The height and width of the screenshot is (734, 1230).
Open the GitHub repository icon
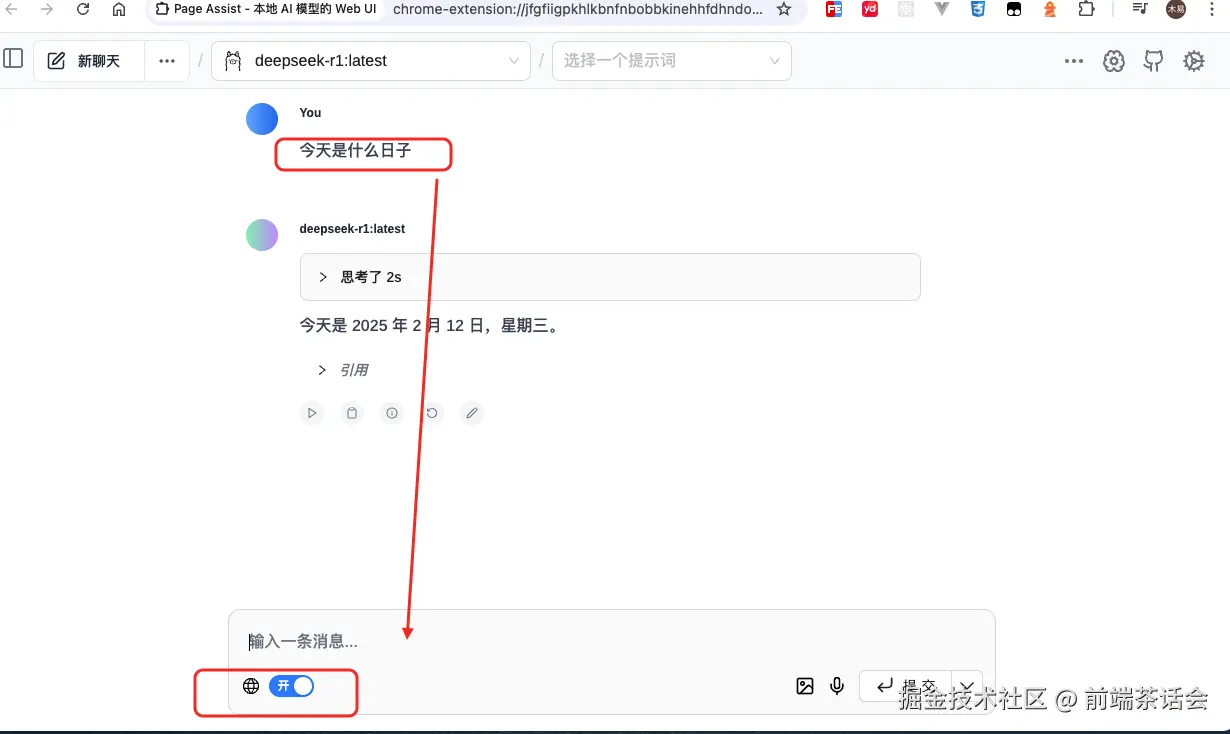pyautogui.click(x=1154, y=61)
